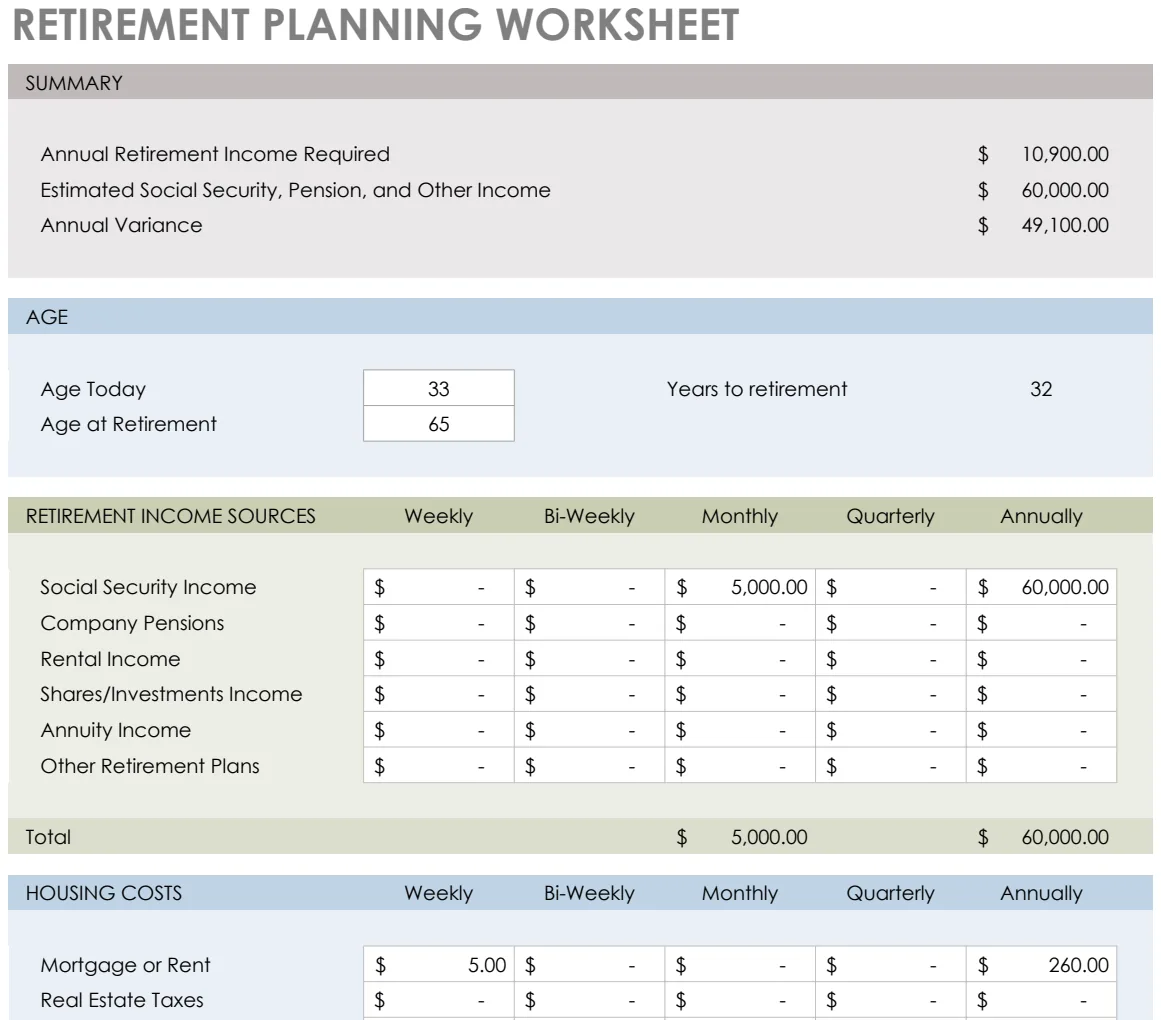Click the Bi-Weekly column header under Housing Costs

point(589,893)
